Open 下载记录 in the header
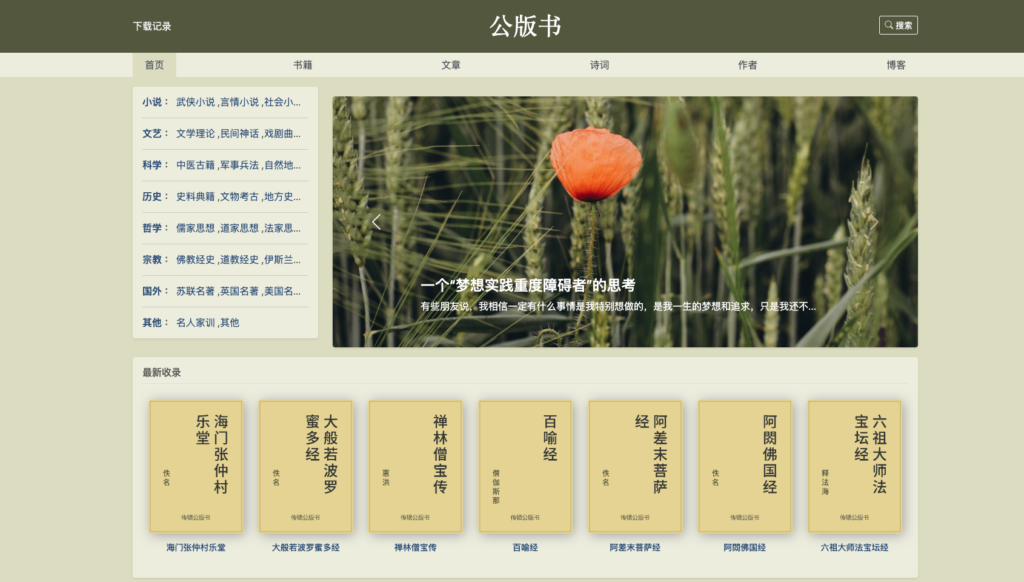This screenshot has width=1024, height=582. (x=152, y=26)
